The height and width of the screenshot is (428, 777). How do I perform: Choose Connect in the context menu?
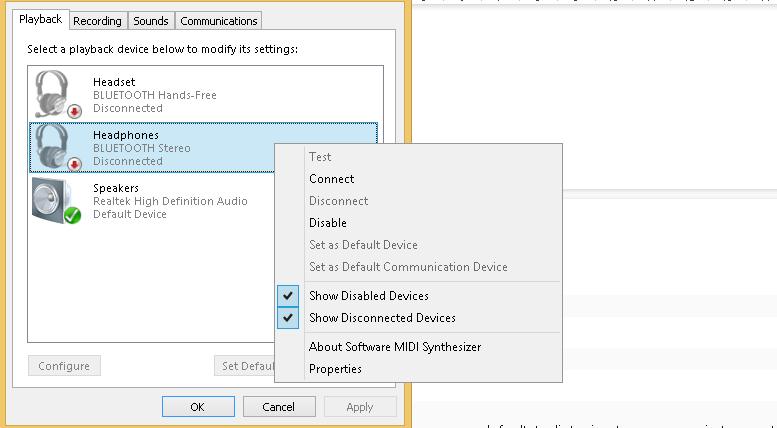[419, 179]
